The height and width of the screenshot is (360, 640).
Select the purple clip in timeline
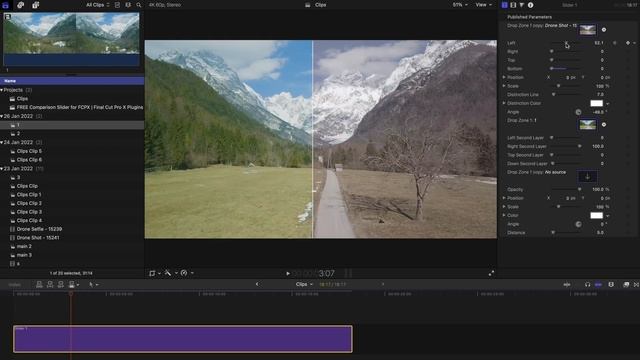click(x=183, y=339)
